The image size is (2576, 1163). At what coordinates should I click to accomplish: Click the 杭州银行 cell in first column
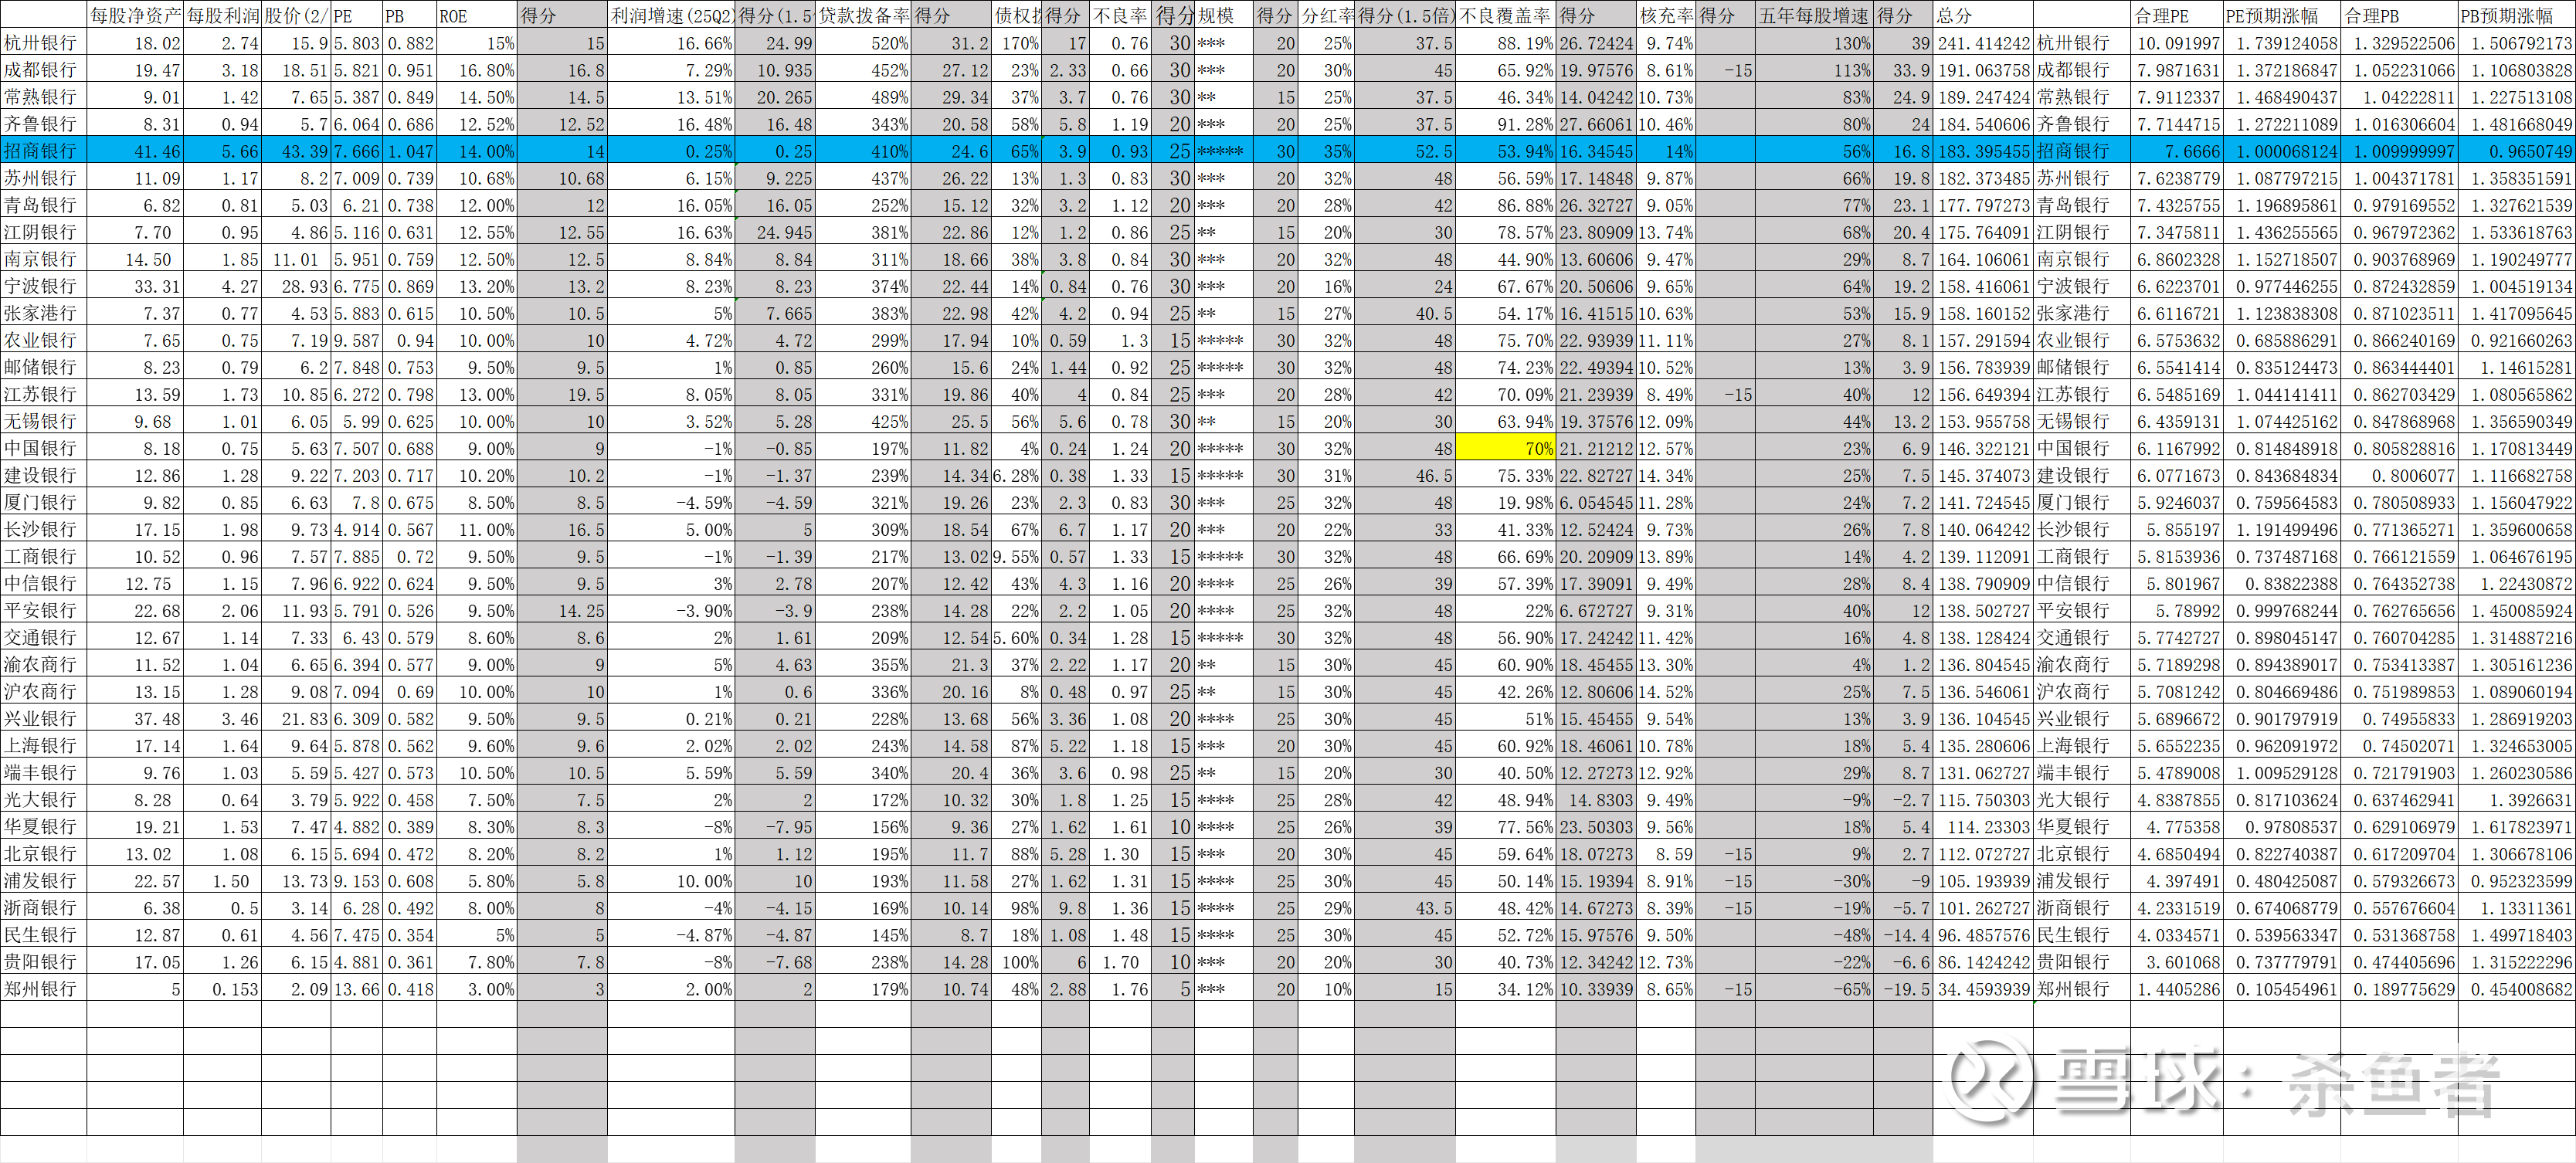point(42,43)
